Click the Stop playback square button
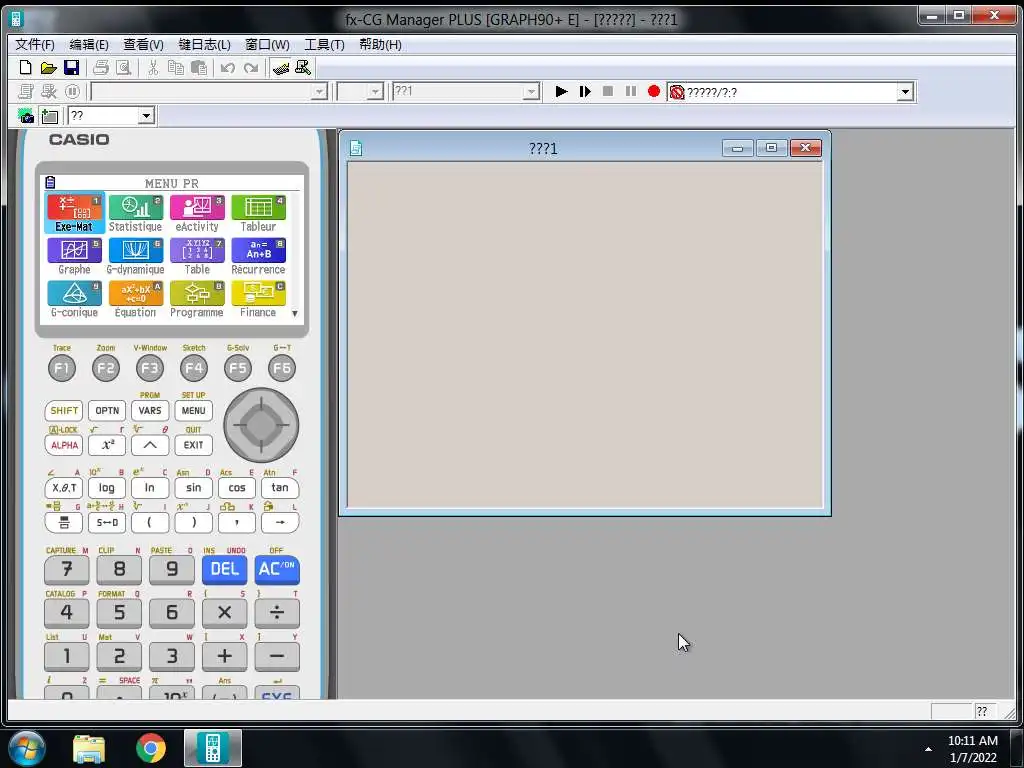 (x=607, y=91)
